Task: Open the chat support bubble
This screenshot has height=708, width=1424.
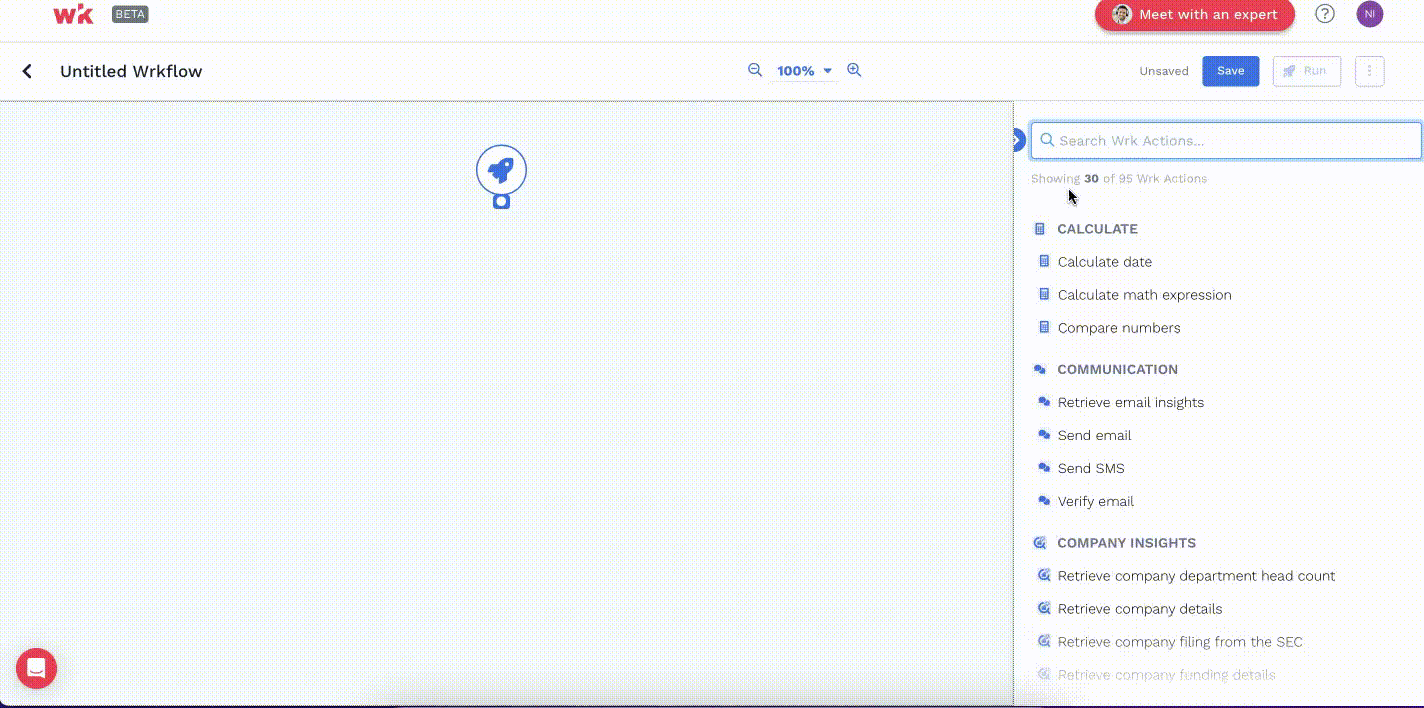Action: pyautogui.click(x=36, y=668)
